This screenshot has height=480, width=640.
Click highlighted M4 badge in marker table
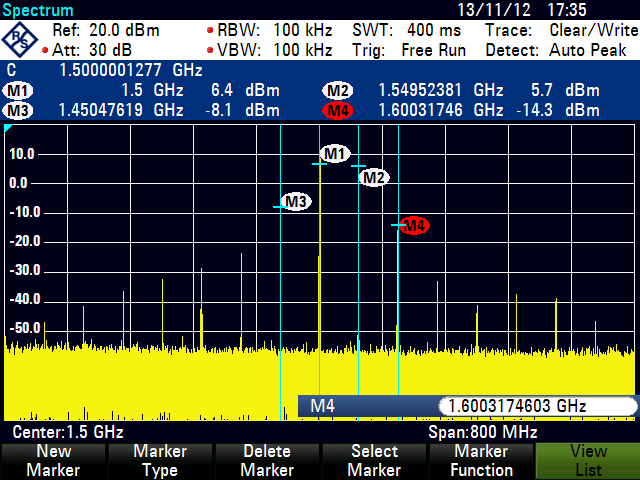[x=338, y=109]
